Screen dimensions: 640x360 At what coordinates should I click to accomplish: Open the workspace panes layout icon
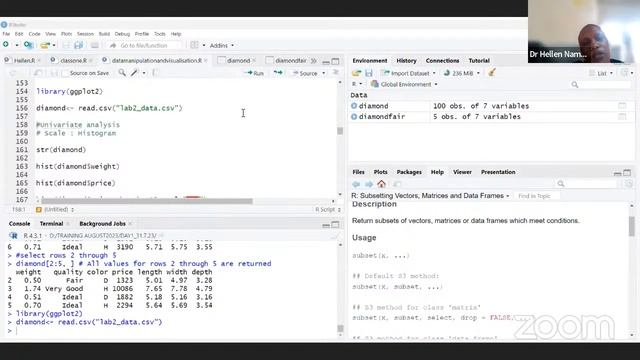click(195, 45)
